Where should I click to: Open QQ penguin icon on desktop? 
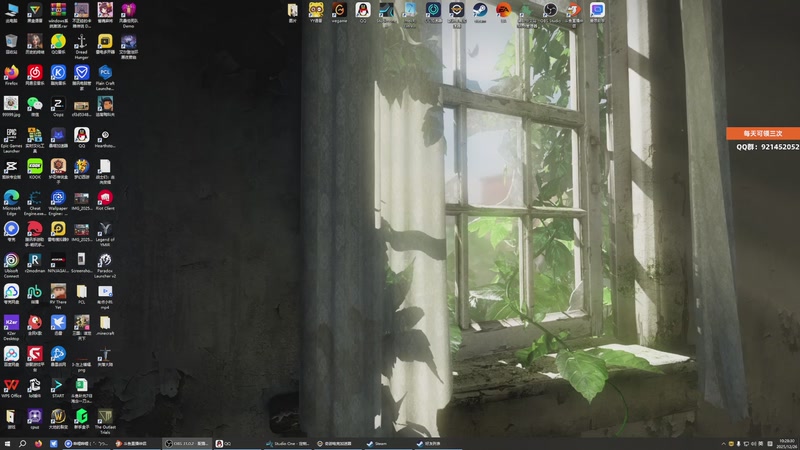[82, 138]
